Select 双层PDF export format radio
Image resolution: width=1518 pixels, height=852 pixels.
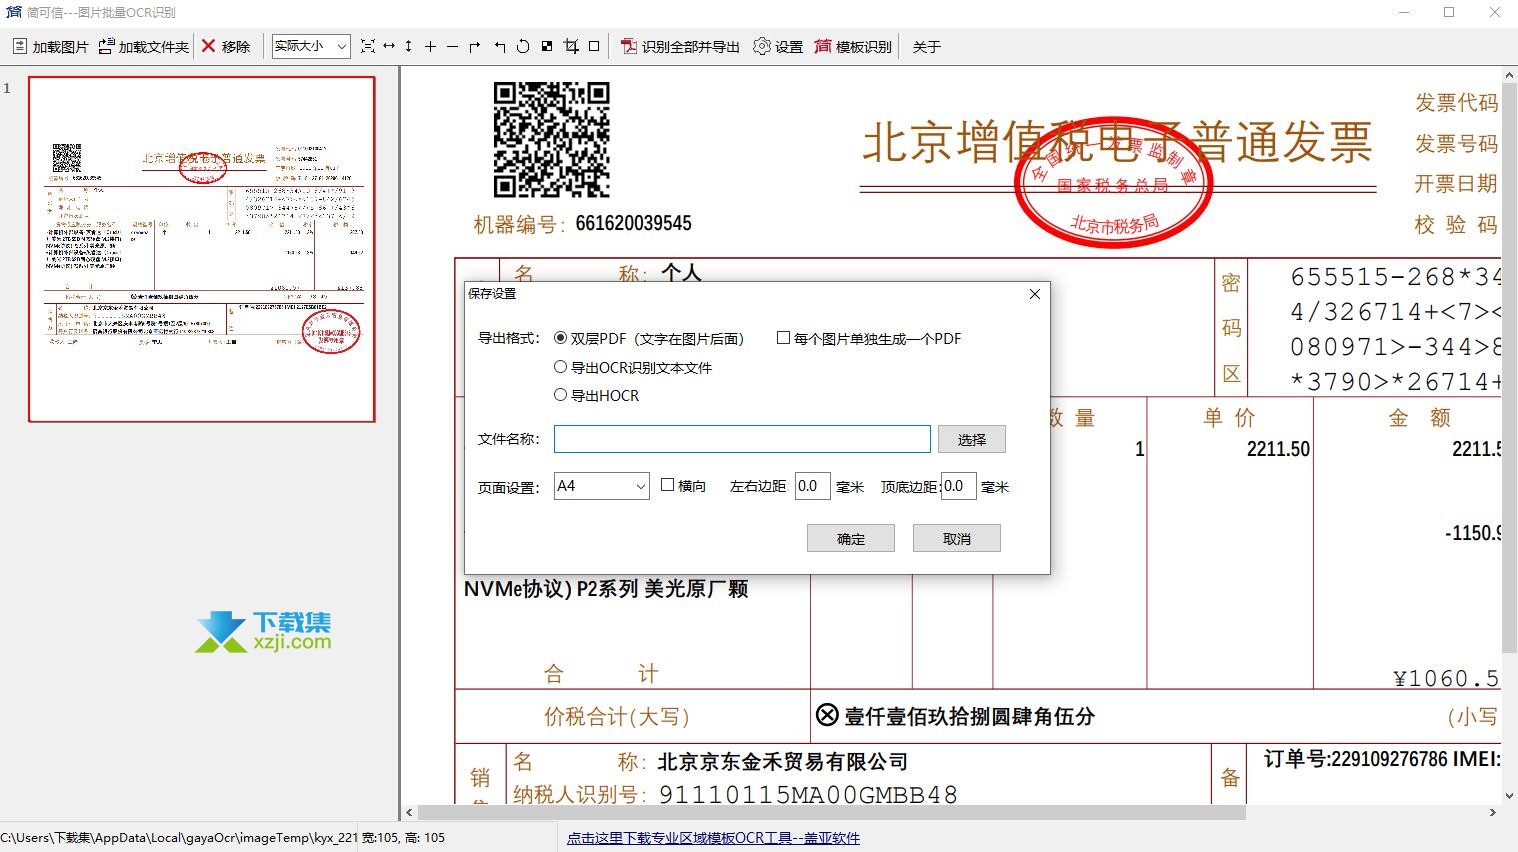click(561, 338)
